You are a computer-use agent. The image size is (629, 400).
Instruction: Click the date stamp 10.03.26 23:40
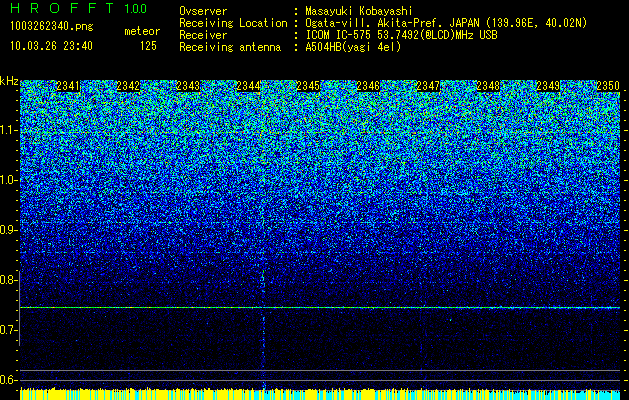coord(51,46)
